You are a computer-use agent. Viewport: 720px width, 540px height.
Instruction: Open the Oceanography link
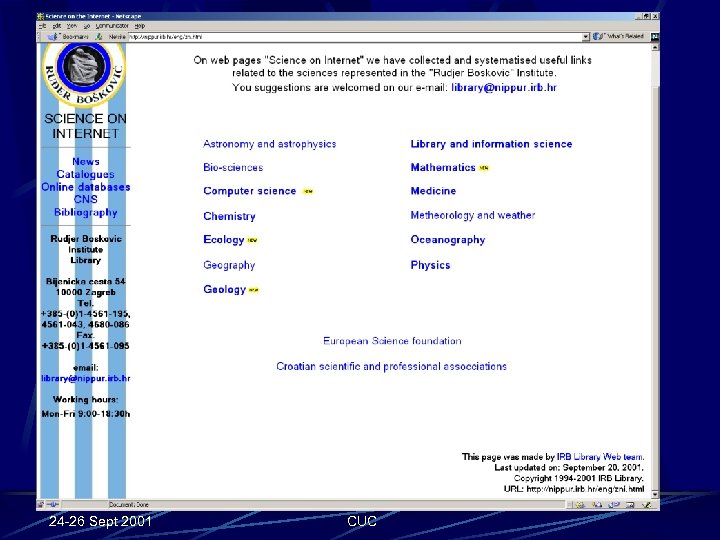point(448,240)
